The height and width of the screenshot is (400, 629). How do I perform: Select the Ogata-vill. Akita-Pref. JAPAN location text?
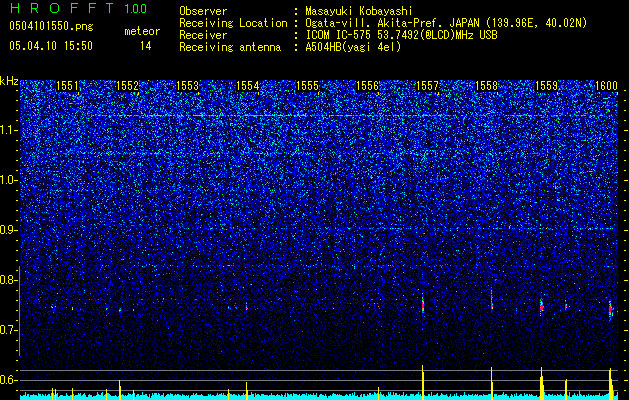pyautogui.click(x=446, y=23)
